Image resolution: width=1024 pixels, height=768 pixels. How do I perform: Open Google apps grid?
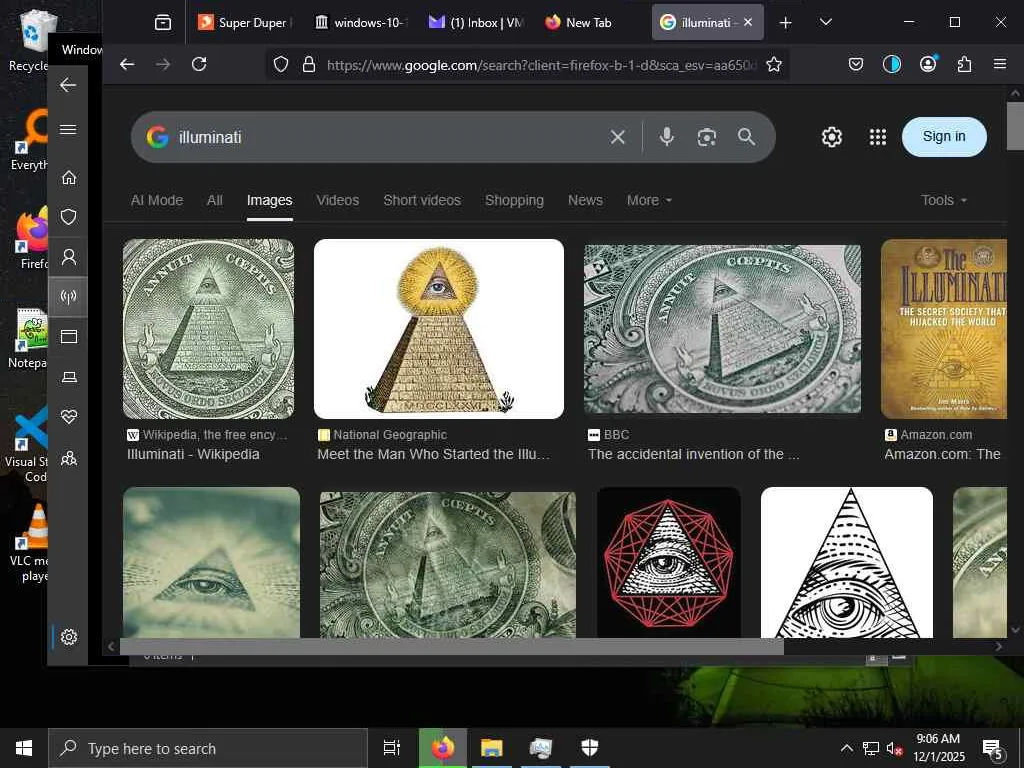tap(878, 137)
